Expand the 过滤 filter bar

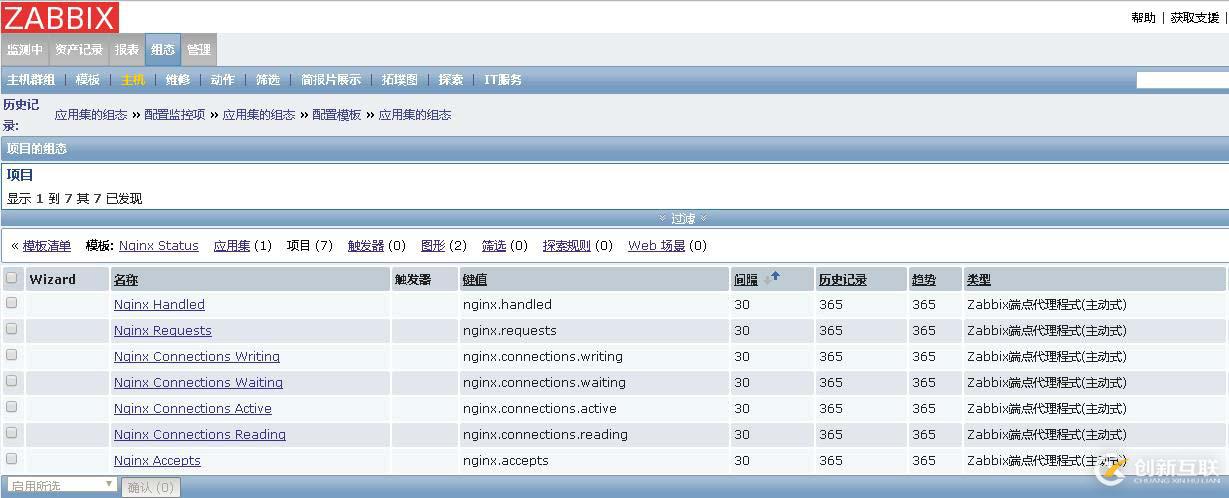pyautogui.click(x=683, y=218)
